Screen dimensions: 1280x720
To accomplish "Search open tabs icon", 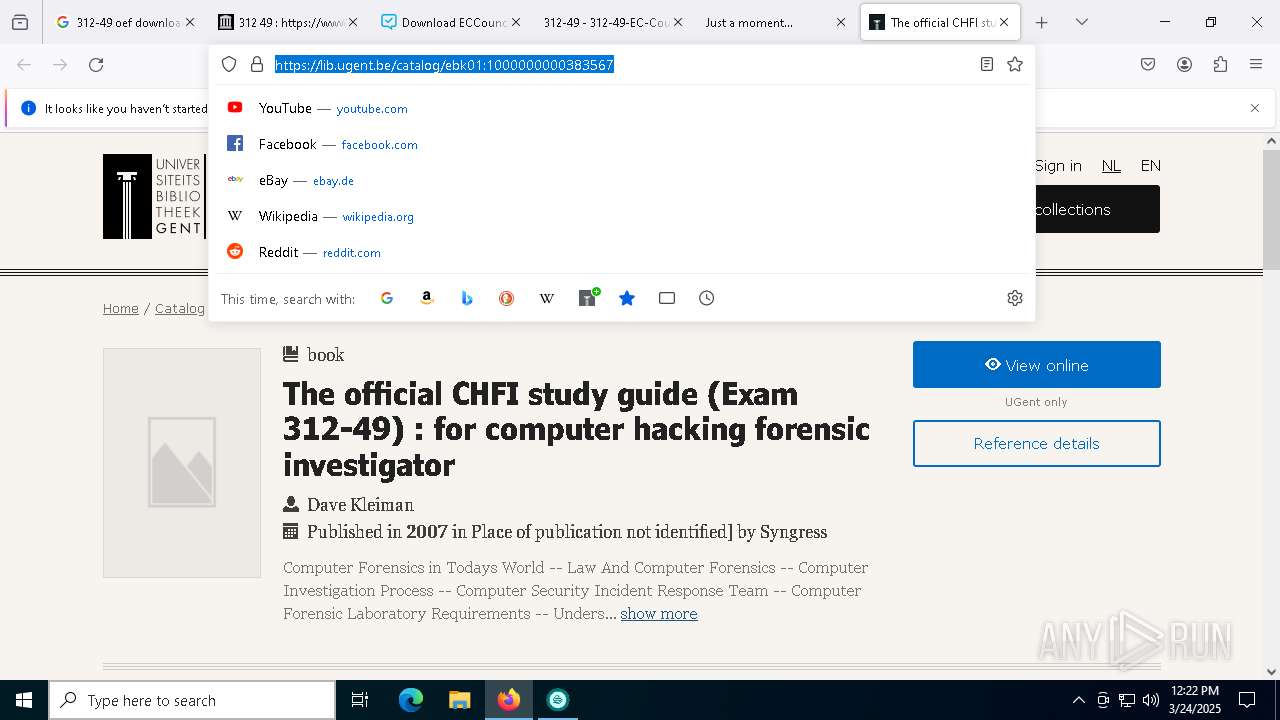I will coord(667,298).
